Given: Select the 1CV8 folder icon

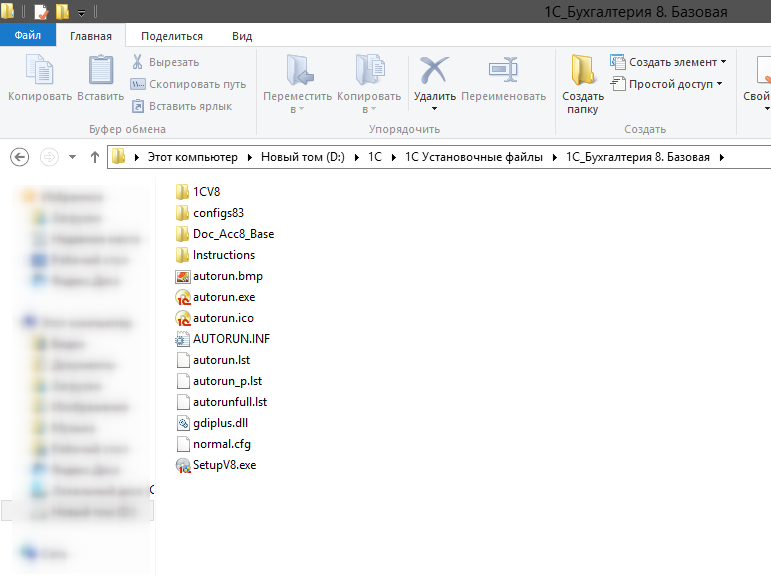Looking at the screenshot, I should (x=182, y=191).
